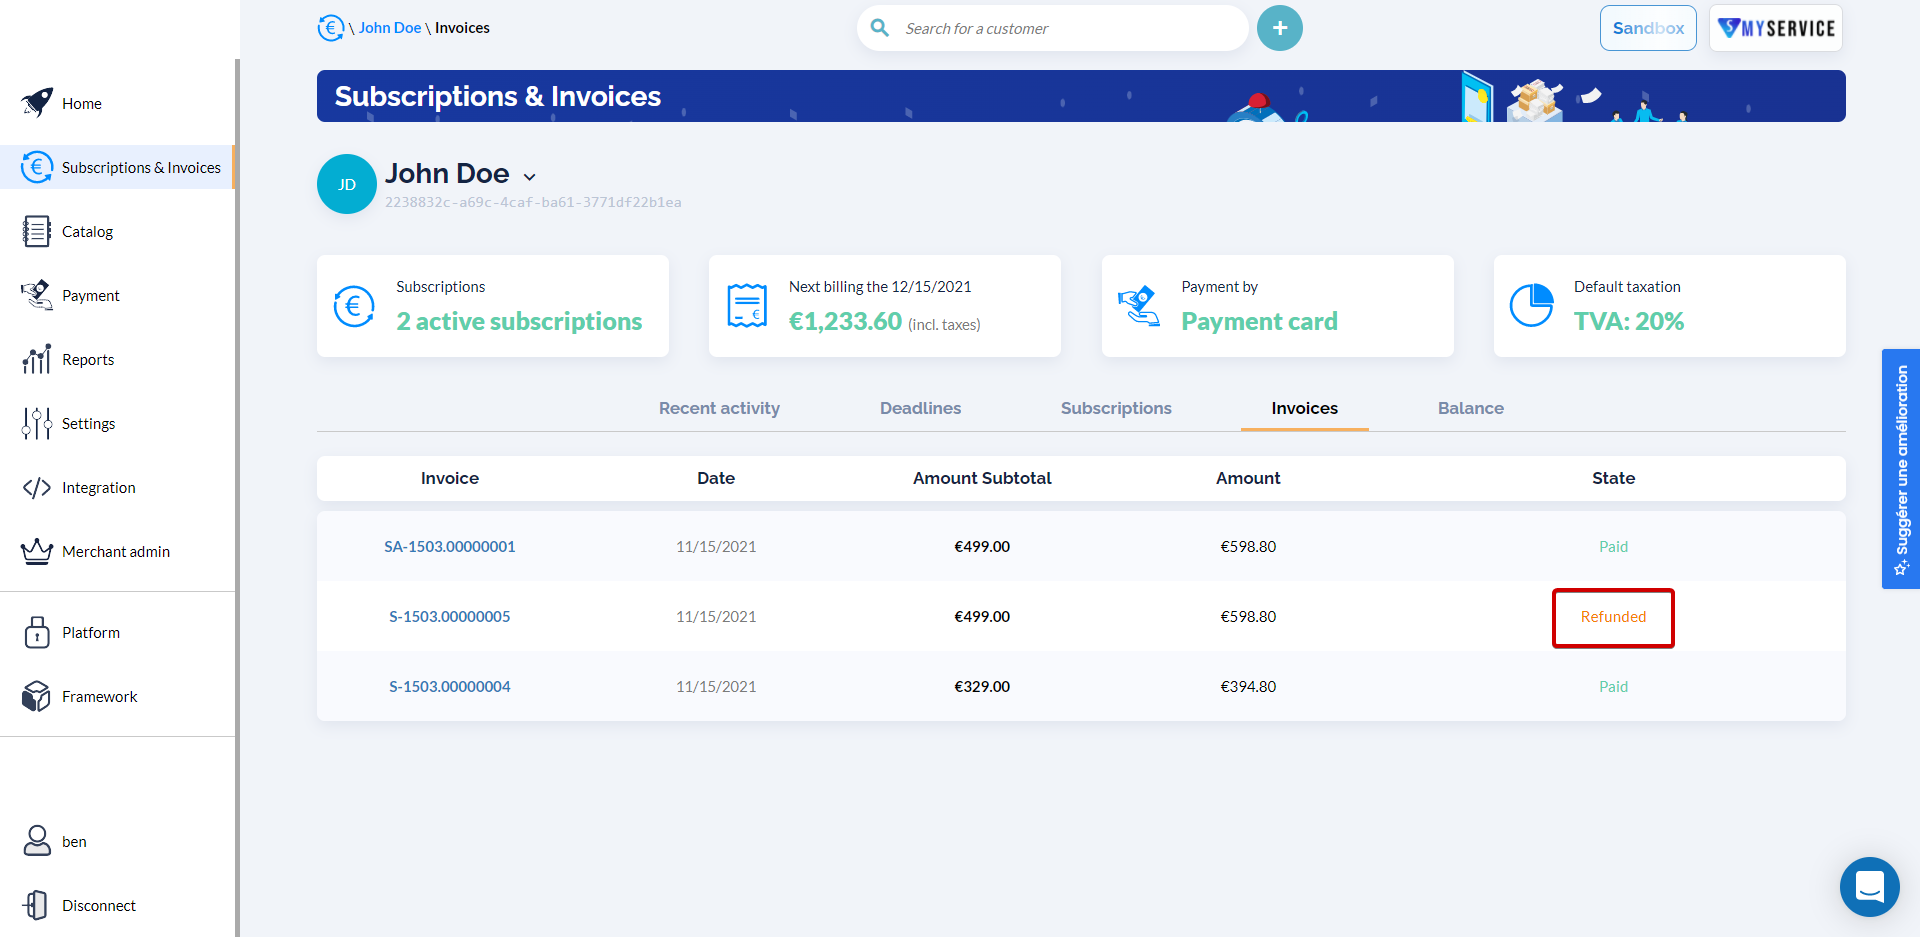Click the hand-money icon on Payment by card

click(1139, 306)
